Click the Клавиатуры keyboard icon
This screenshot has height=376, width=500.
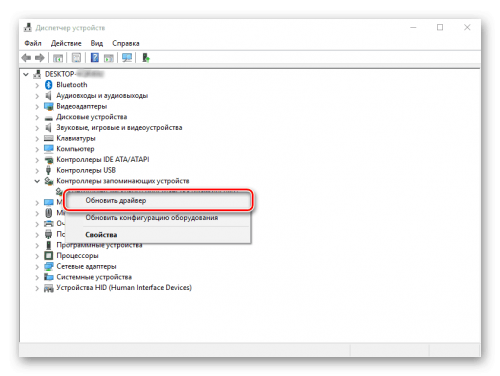click(49, 138)
